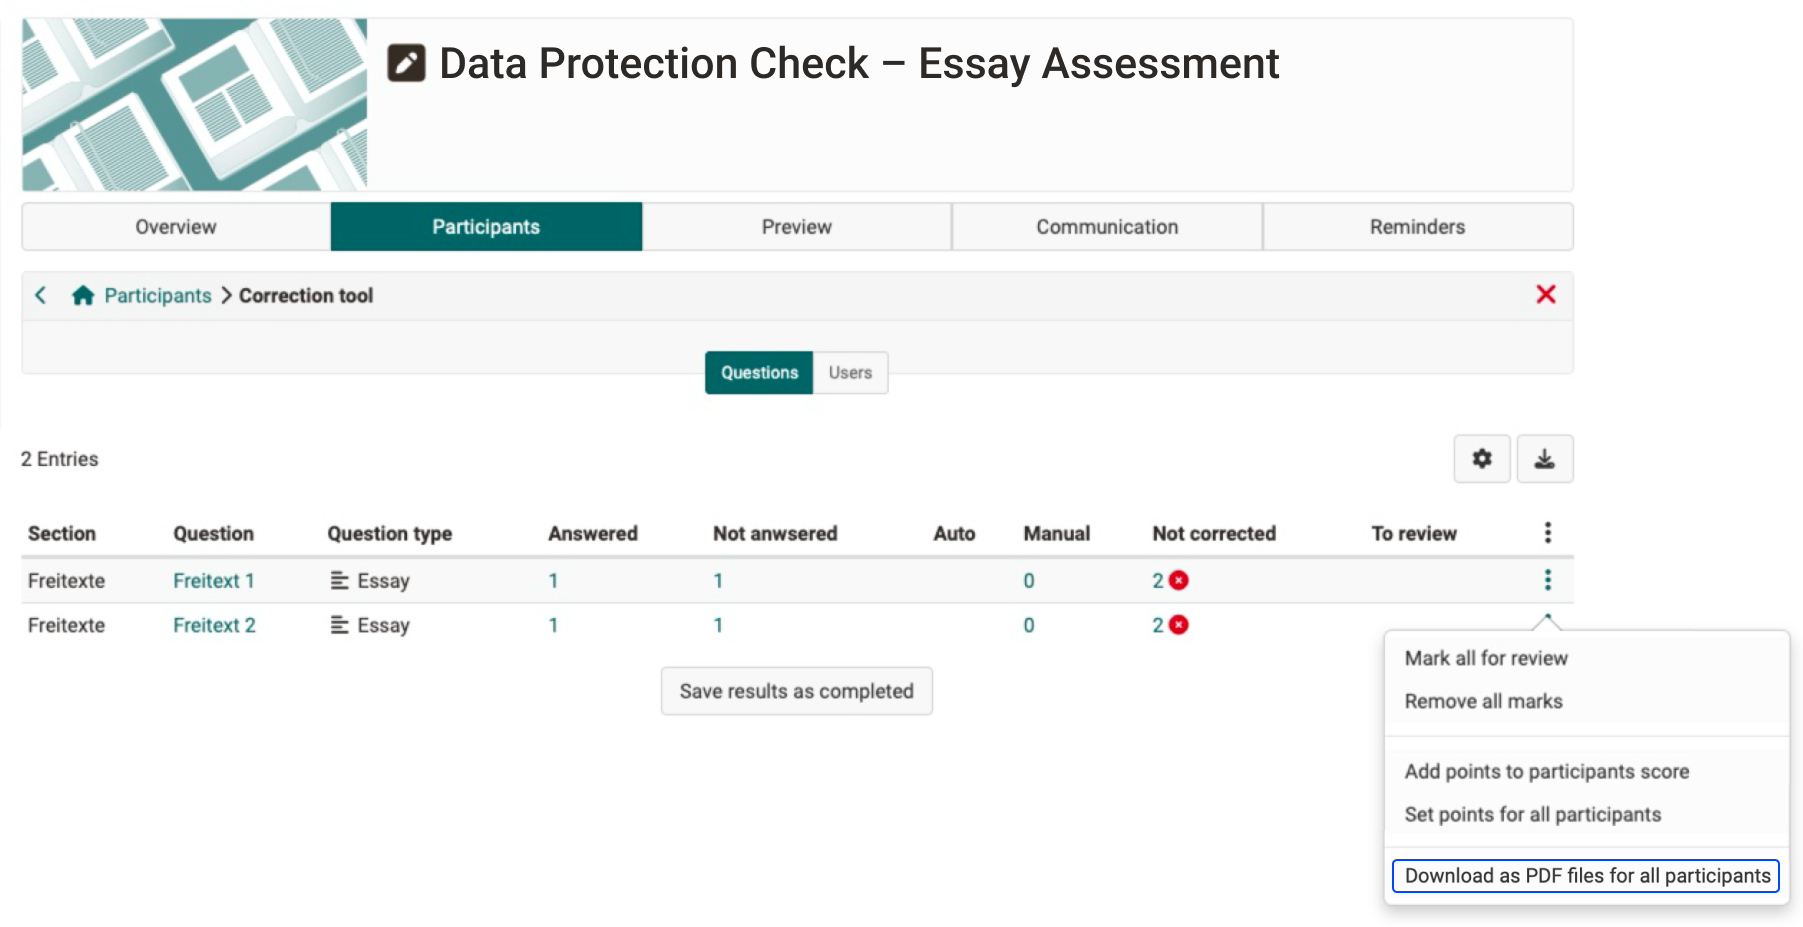Select the Questions toggle view
Viewport: 1803px width, 927px height.
click(759, 373)
